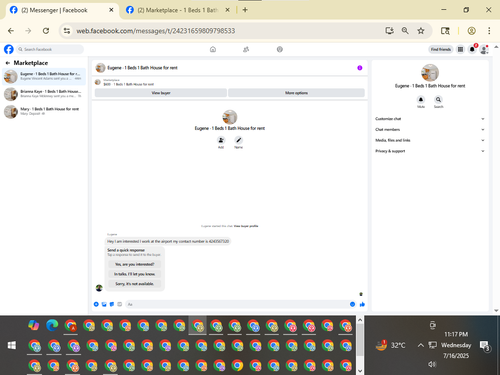Open the Marketplace listing summary row thumbnail

point(98,82)
